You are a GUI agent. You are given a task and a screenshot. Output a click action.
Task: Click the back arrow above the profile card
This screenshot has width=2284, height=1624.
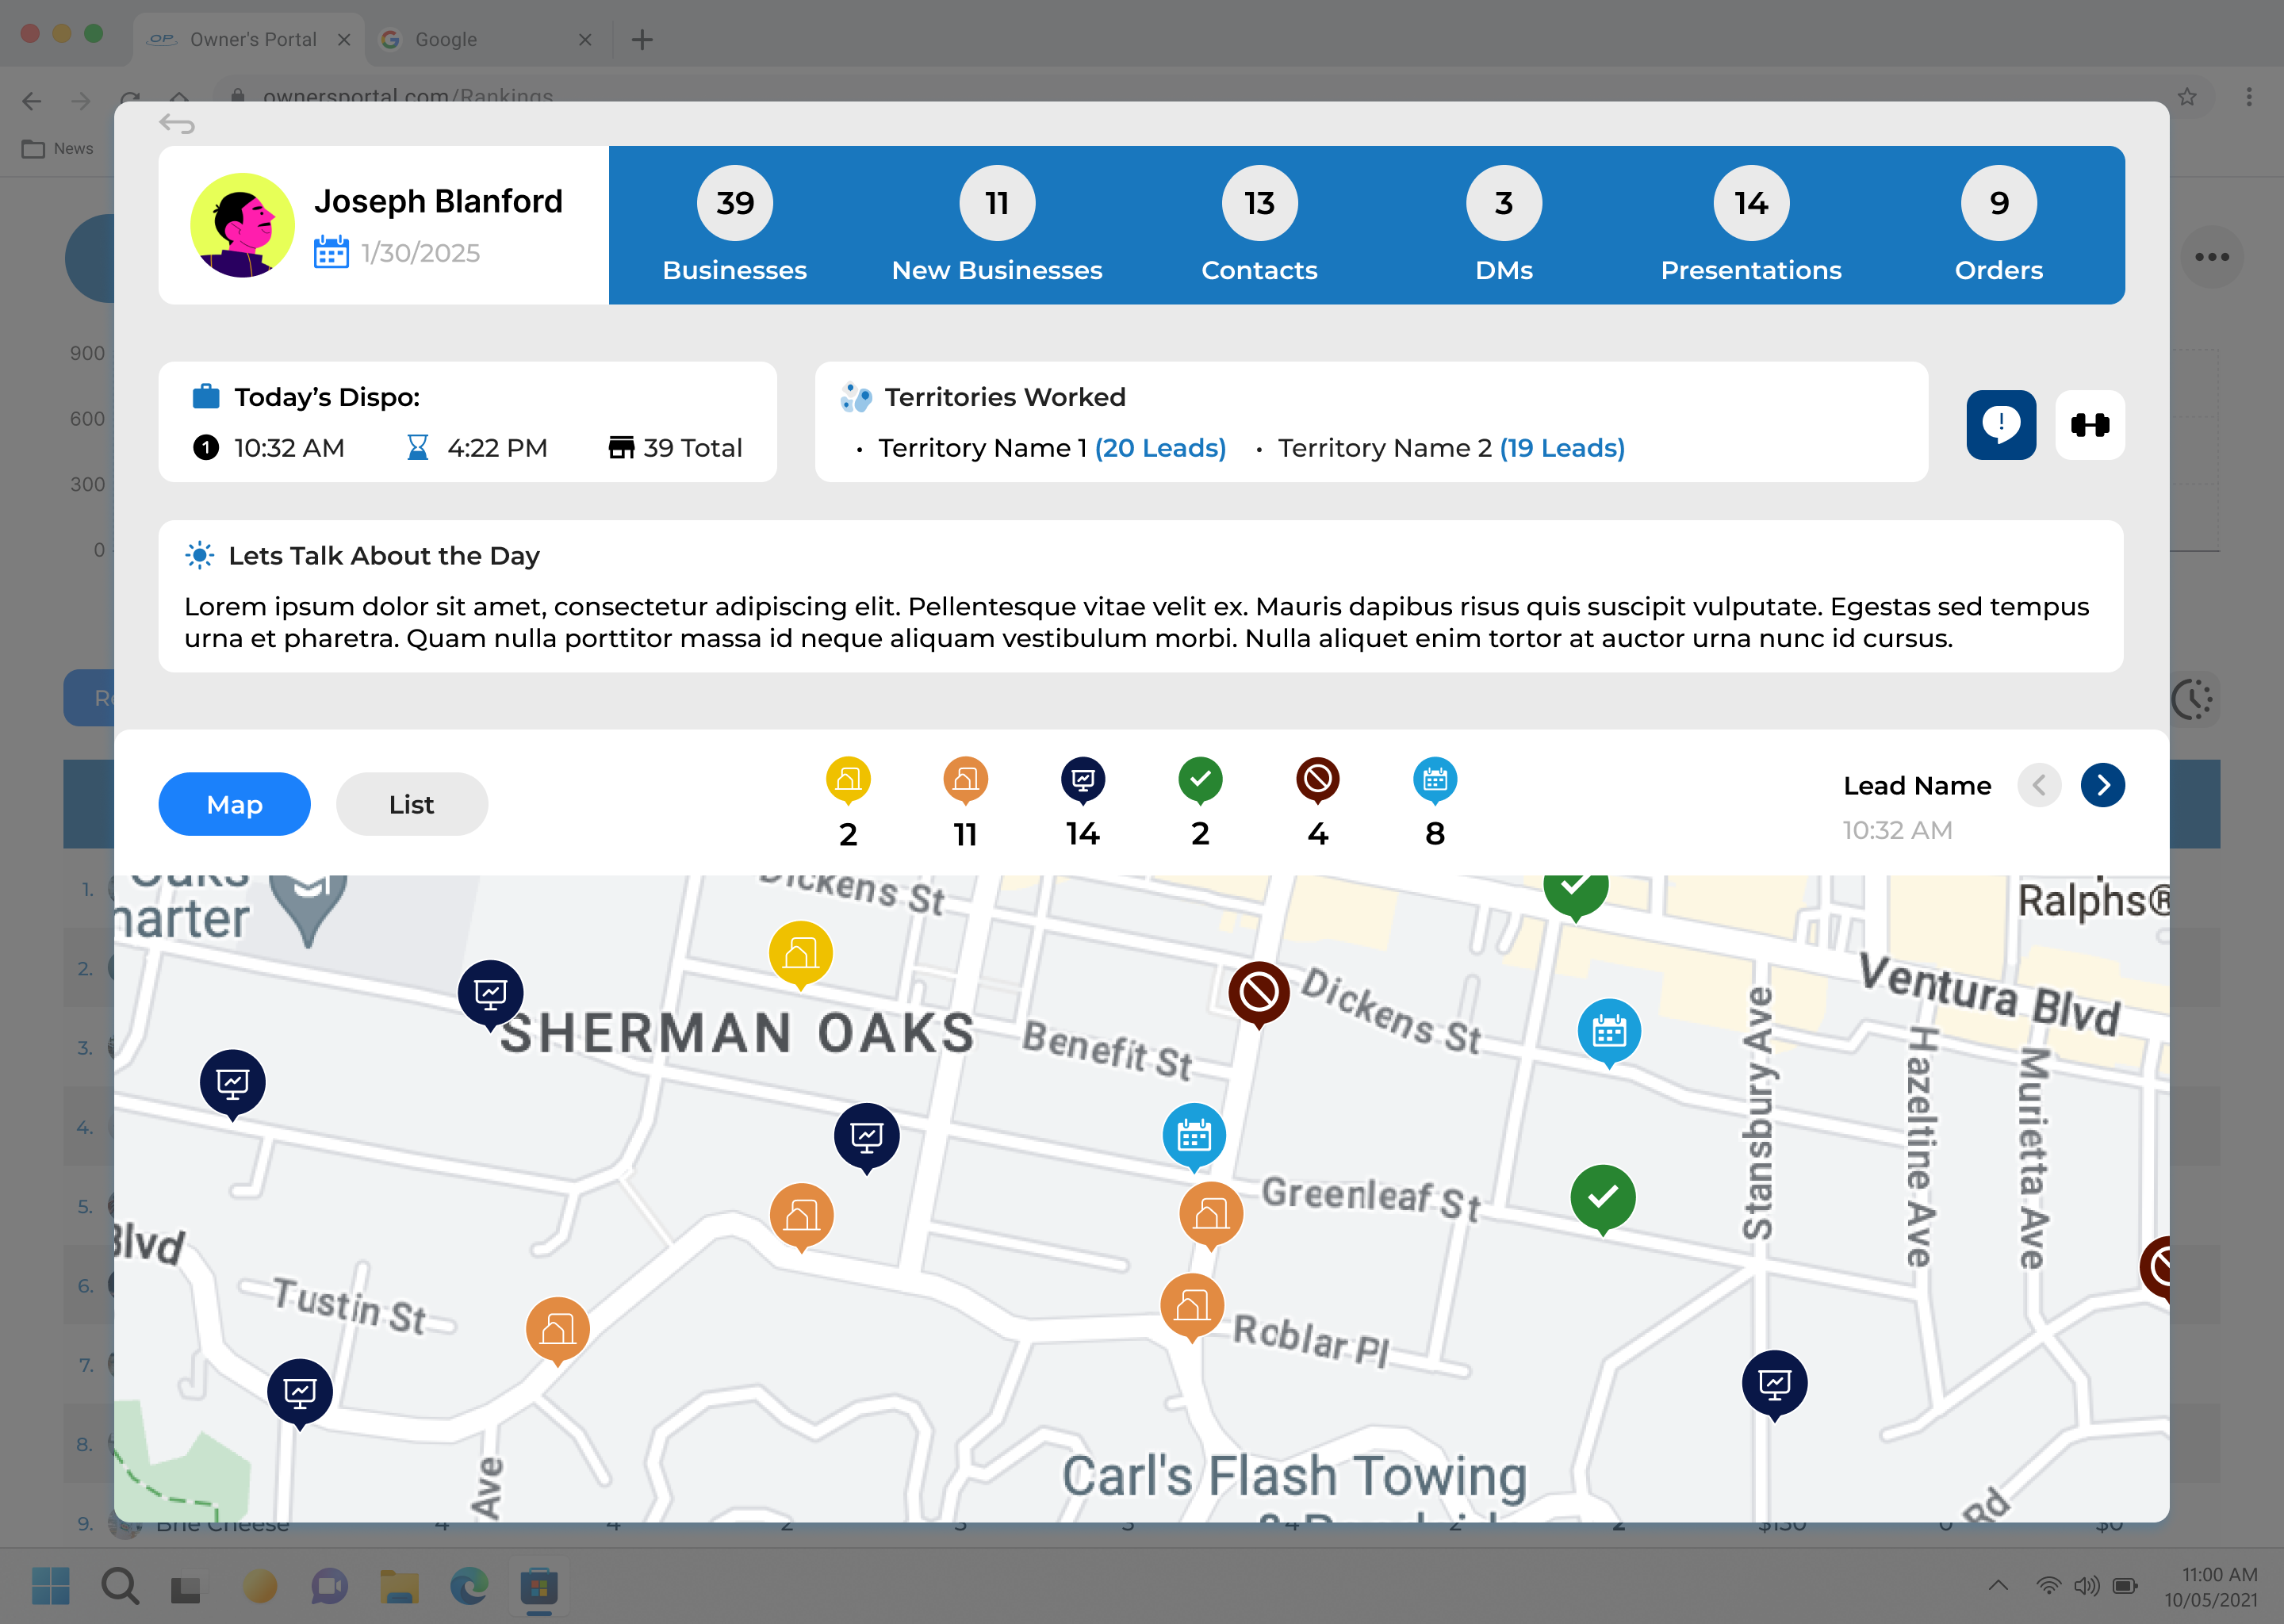177,124
